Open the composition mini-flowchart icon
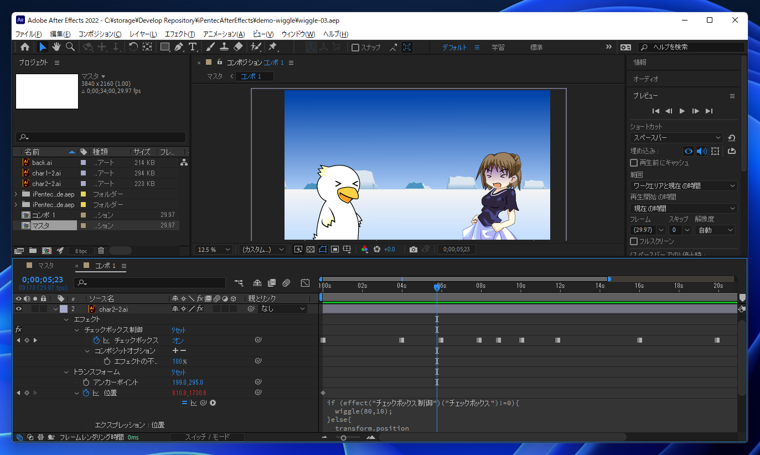 point(238,283)
